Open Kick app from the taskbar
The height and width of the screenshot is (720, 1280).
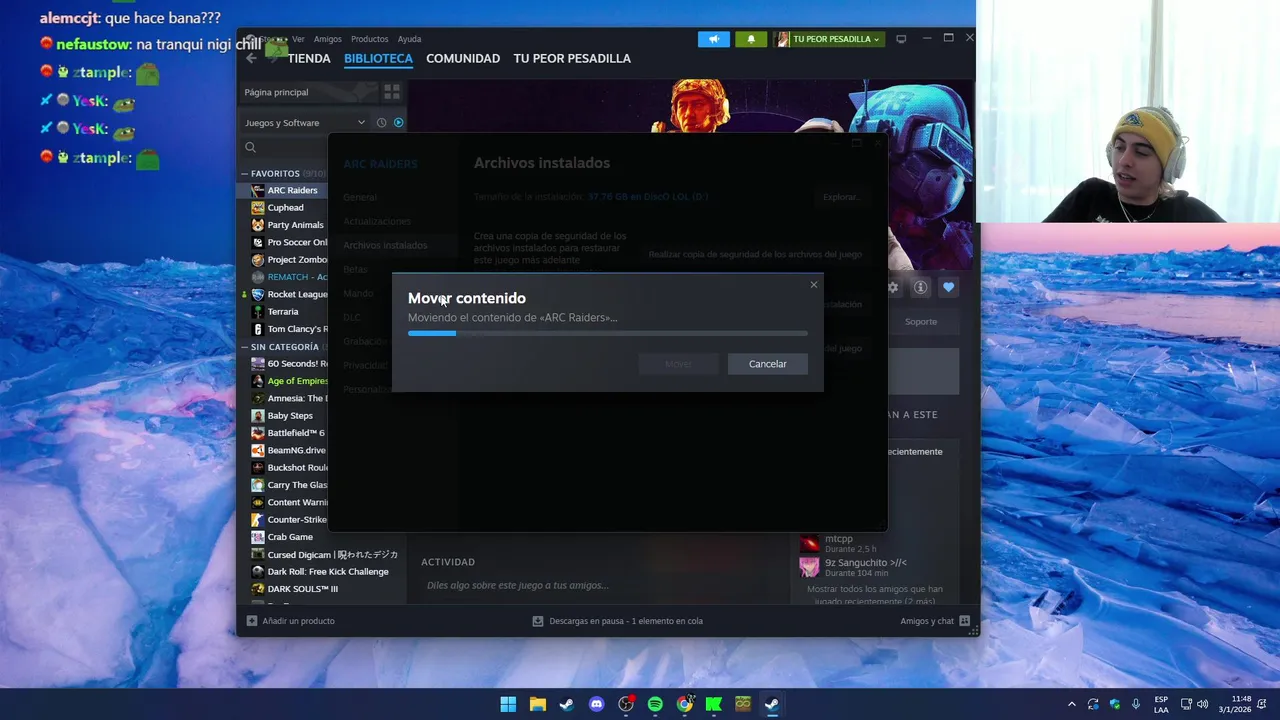pos(714,704)
